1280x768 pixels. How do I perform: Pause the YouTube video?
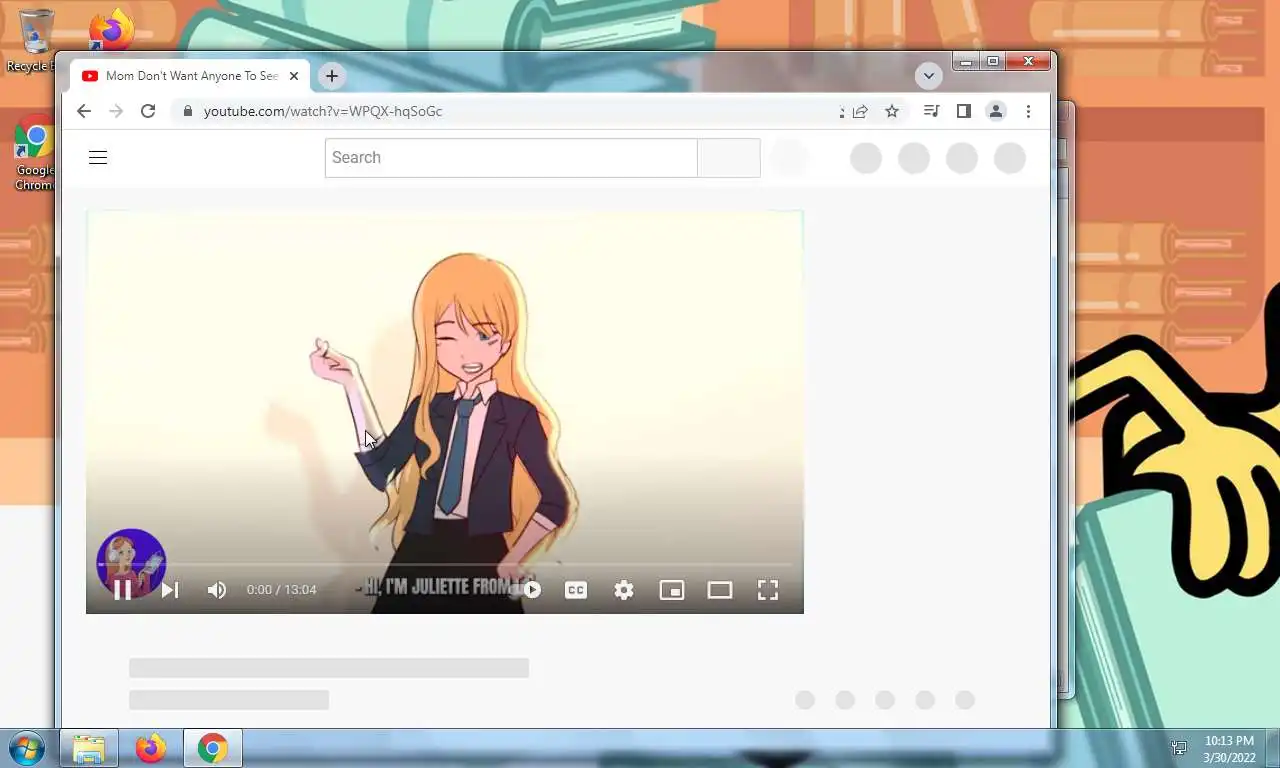123,590
